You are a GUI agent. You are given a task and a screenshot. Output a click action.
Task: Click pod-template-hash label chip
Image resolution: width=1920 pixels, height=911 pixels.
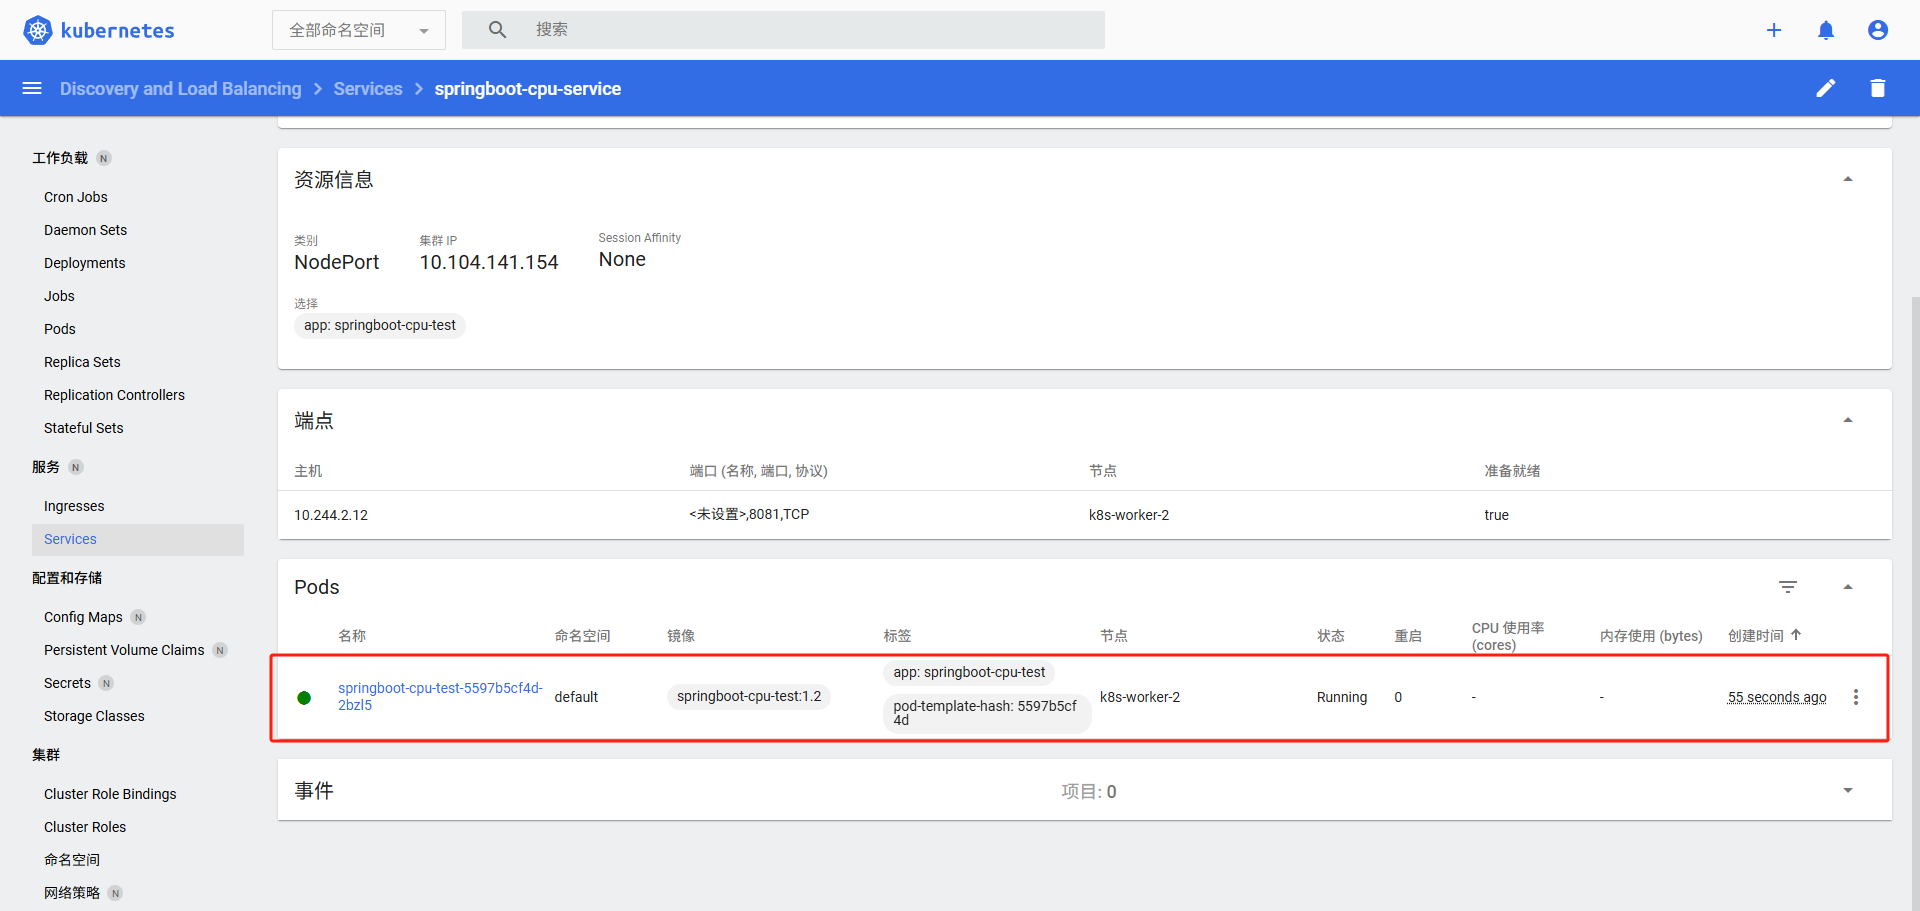986,713
